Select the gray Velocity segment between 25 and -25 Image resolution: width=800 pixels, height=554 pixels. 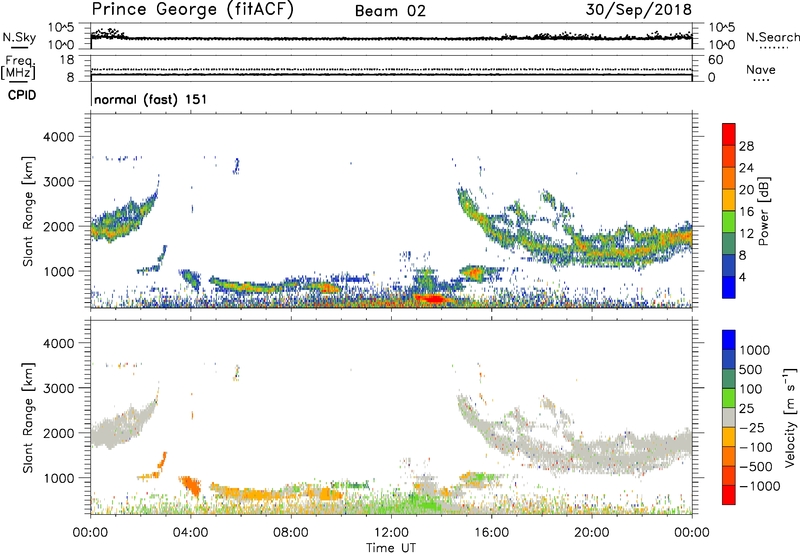729,417
